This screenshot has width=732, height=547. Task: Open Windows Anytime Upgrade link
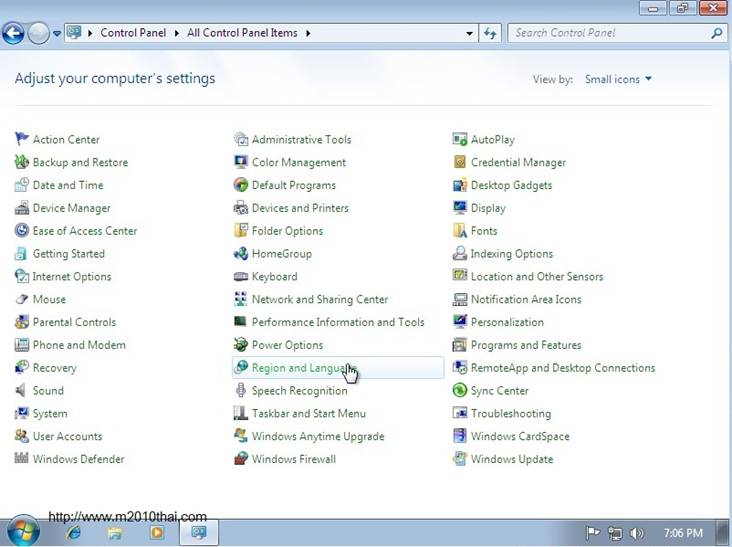click(318, 436)
